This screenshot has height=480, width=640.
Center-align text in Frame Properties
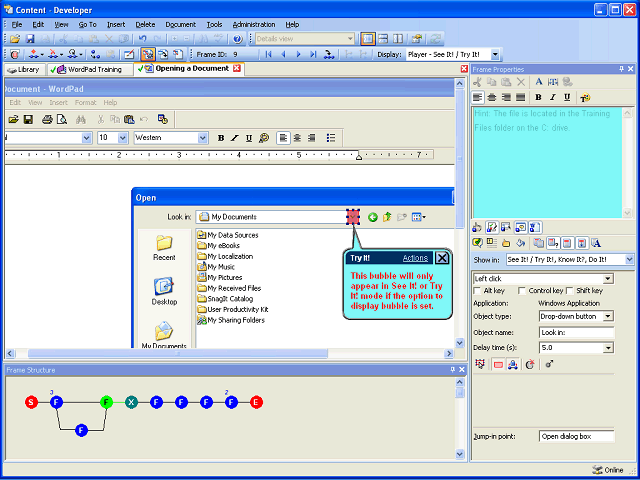tap(492, 97)
